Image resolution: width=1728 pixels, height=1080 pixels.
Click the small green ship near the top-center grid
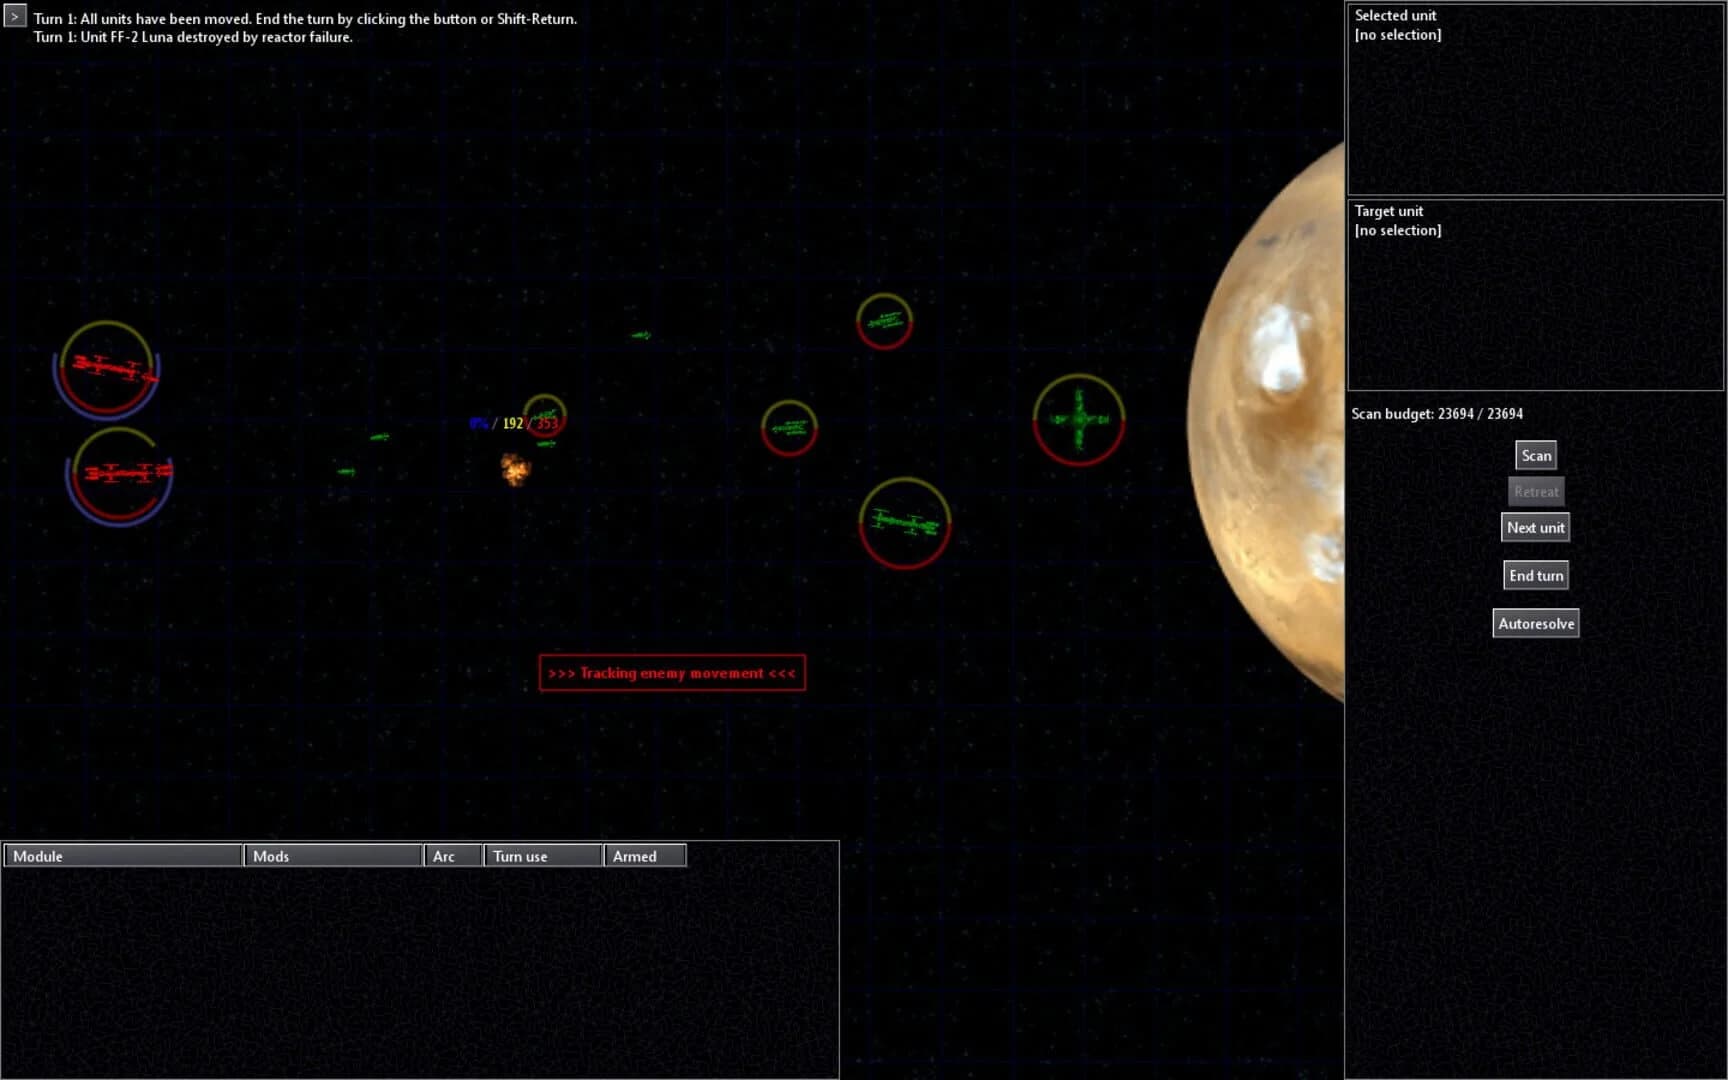(x=641, y=335)
